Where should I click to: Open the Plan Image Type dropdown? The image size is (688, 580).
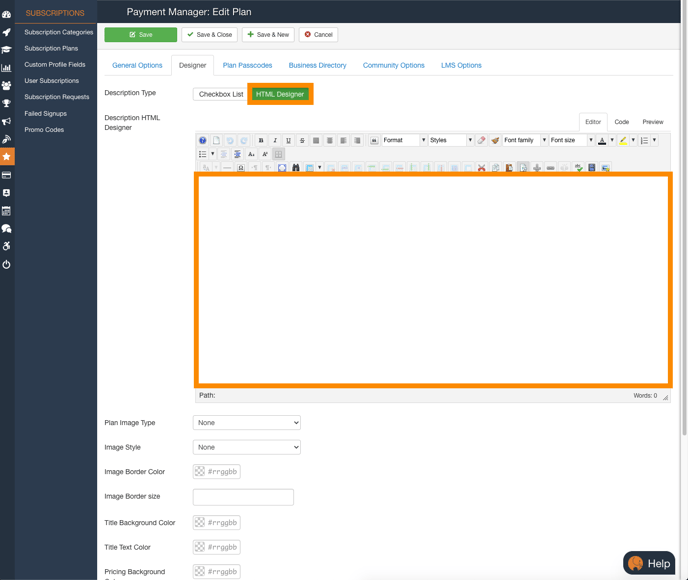247,423
